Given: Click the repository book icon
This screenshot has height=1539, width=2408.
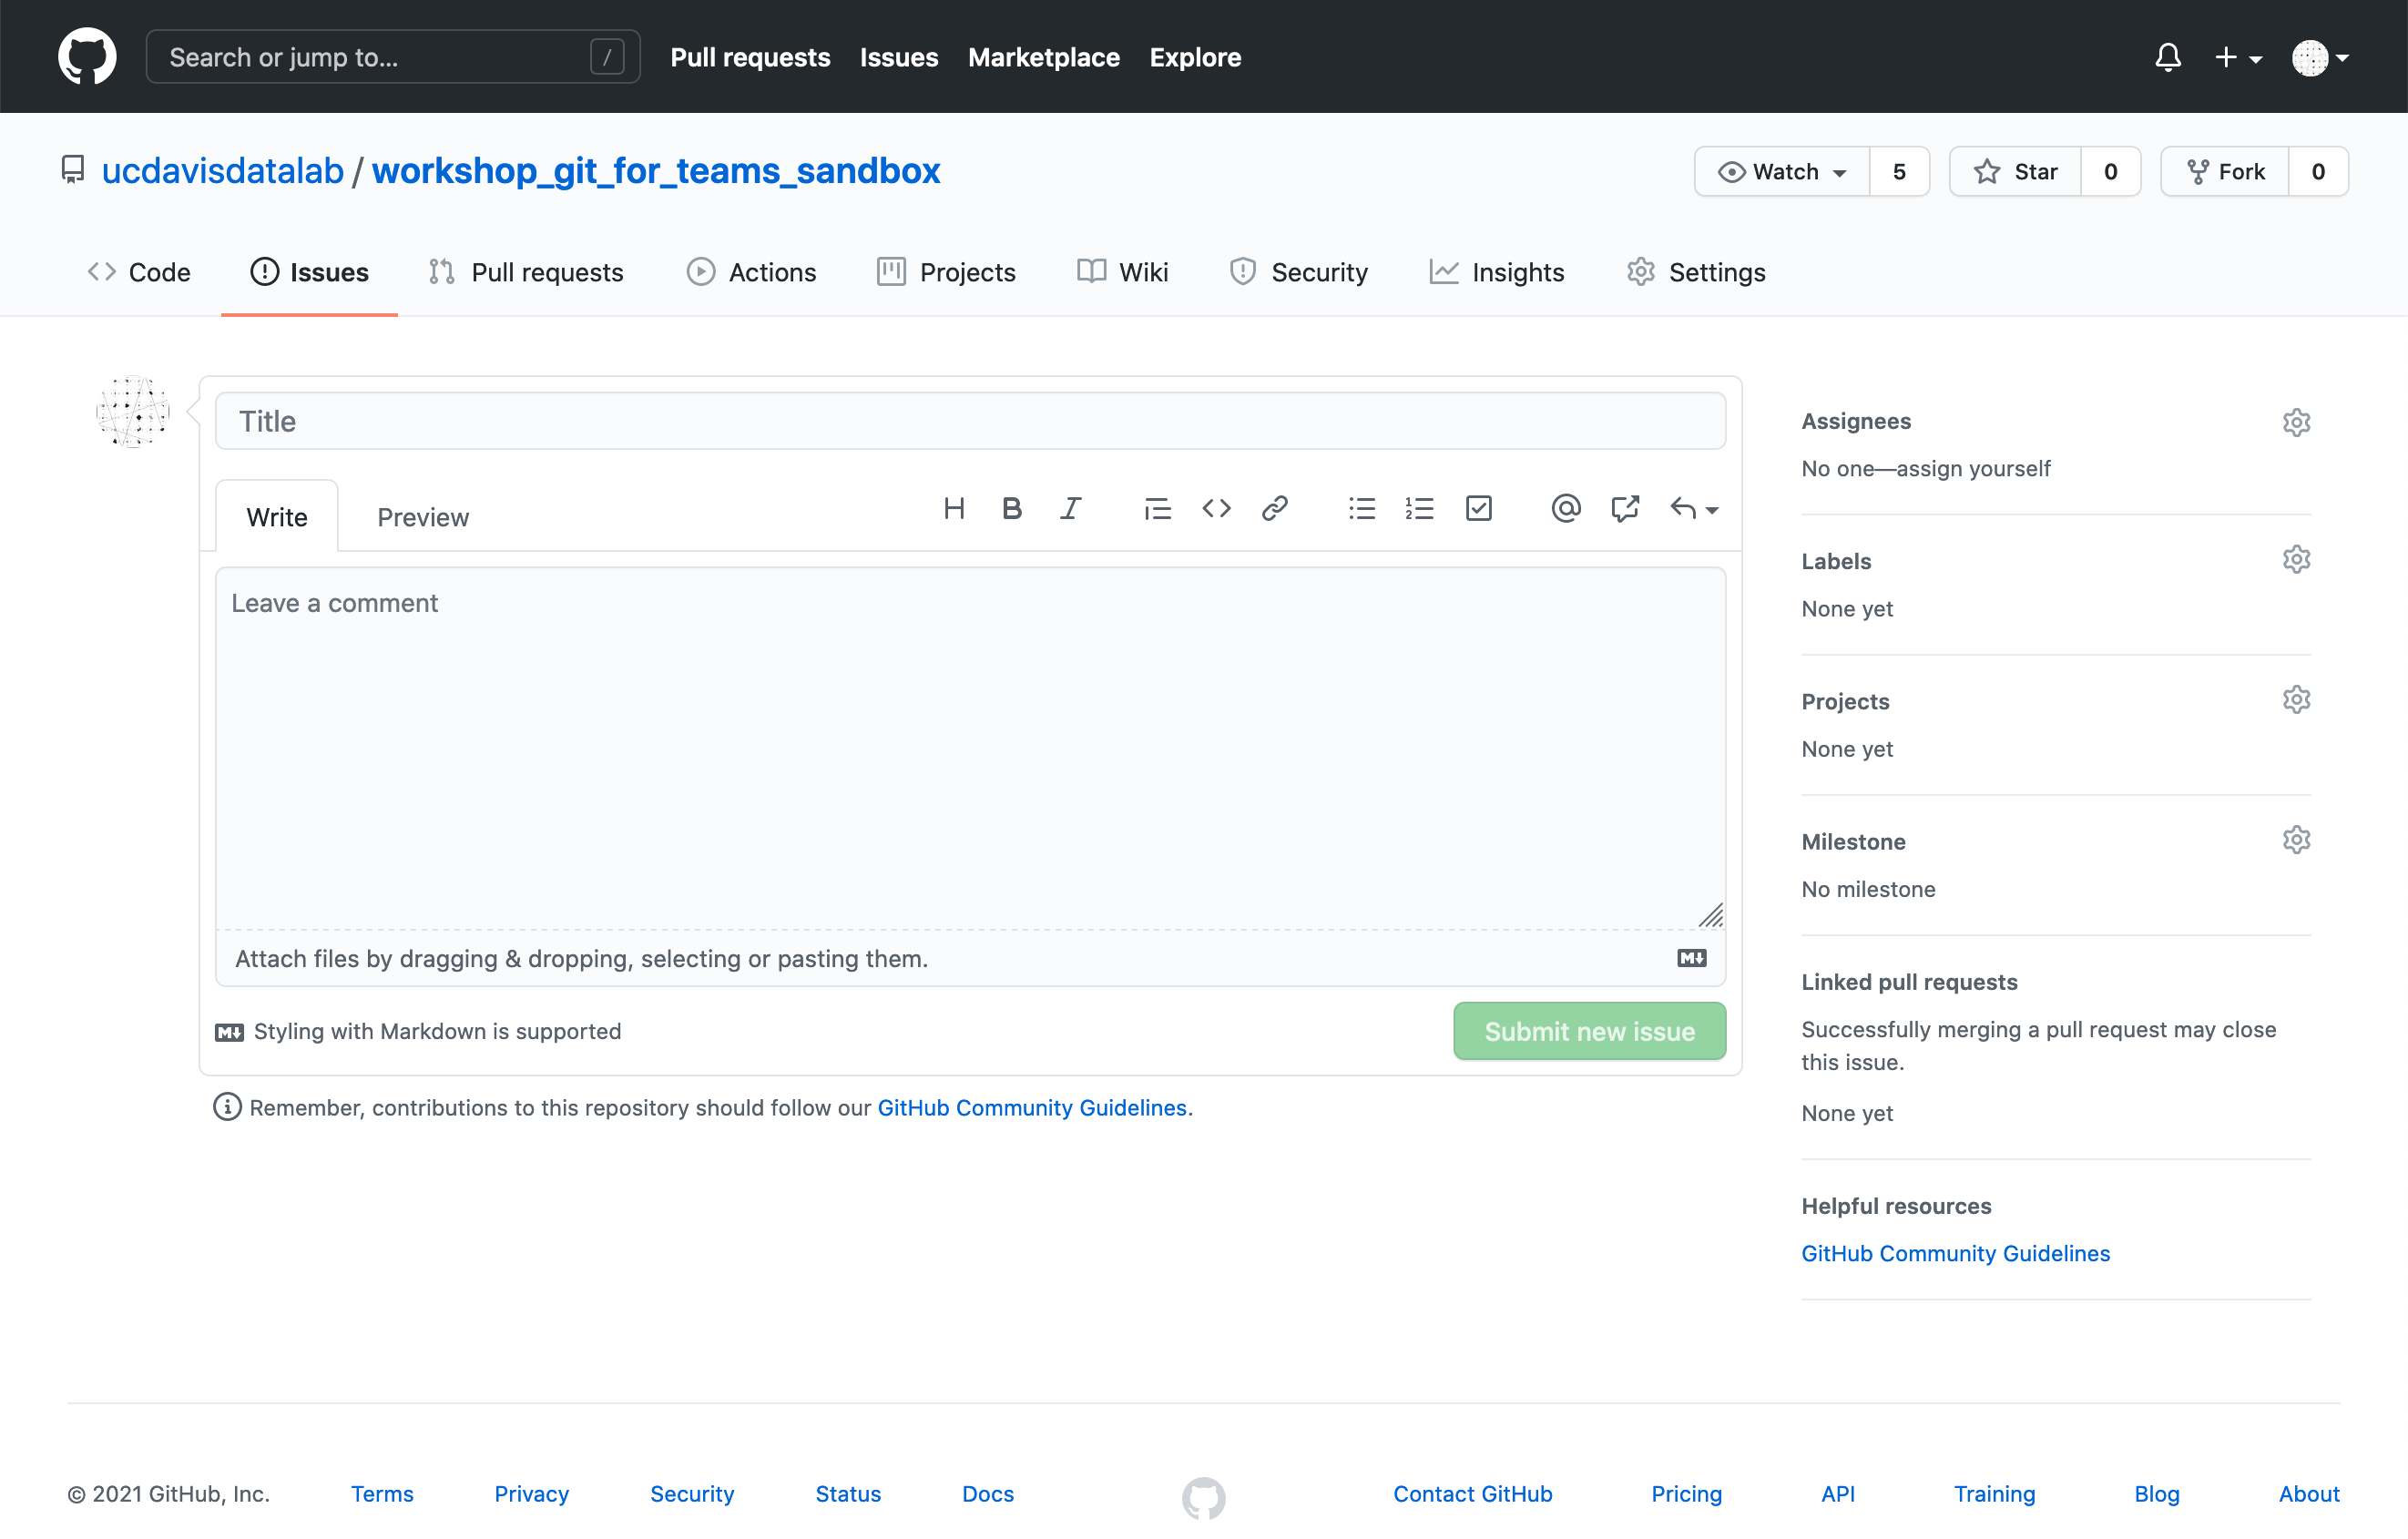Looking at the screenshot, I should pos(73,170).
